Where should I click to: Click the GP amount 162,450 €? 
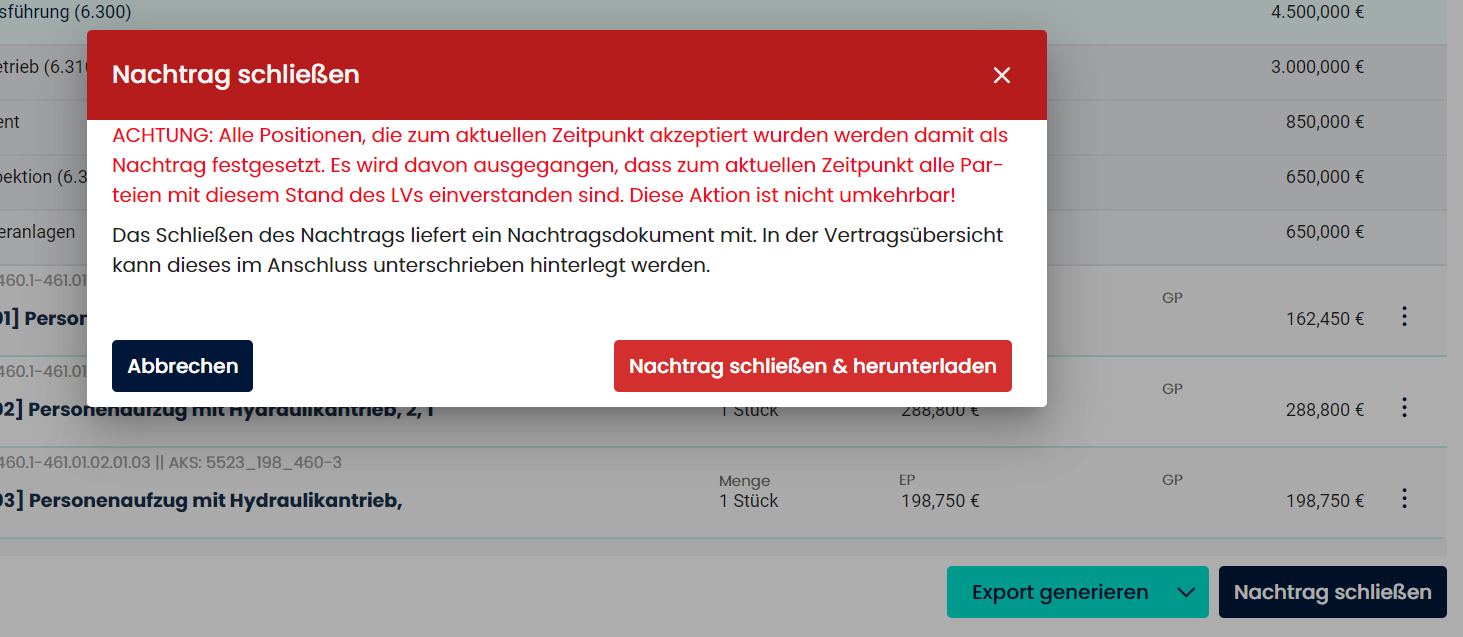[x=1324, y=320]
